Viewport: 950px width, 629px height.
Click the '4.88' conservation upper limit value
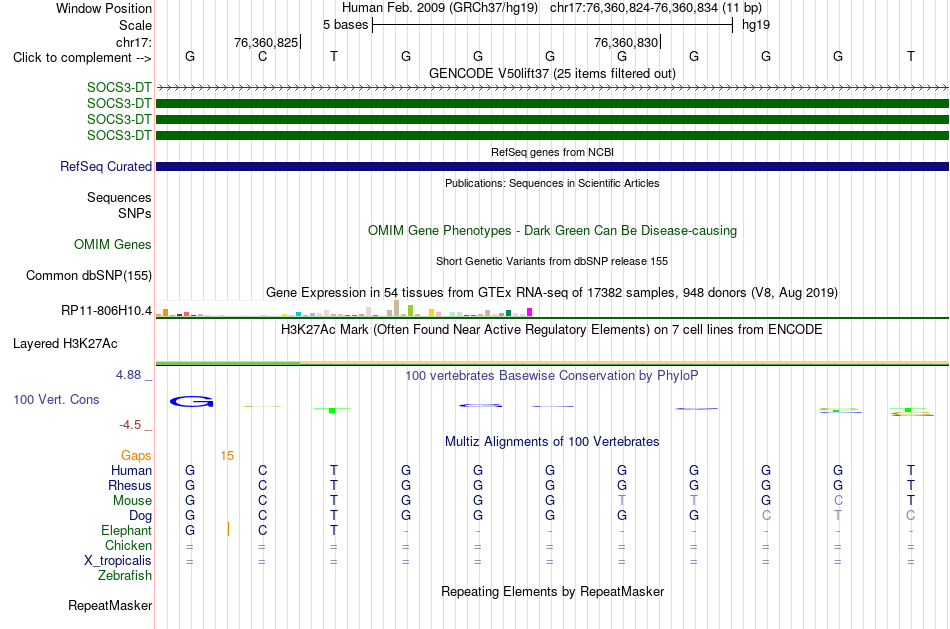point(128,375)
